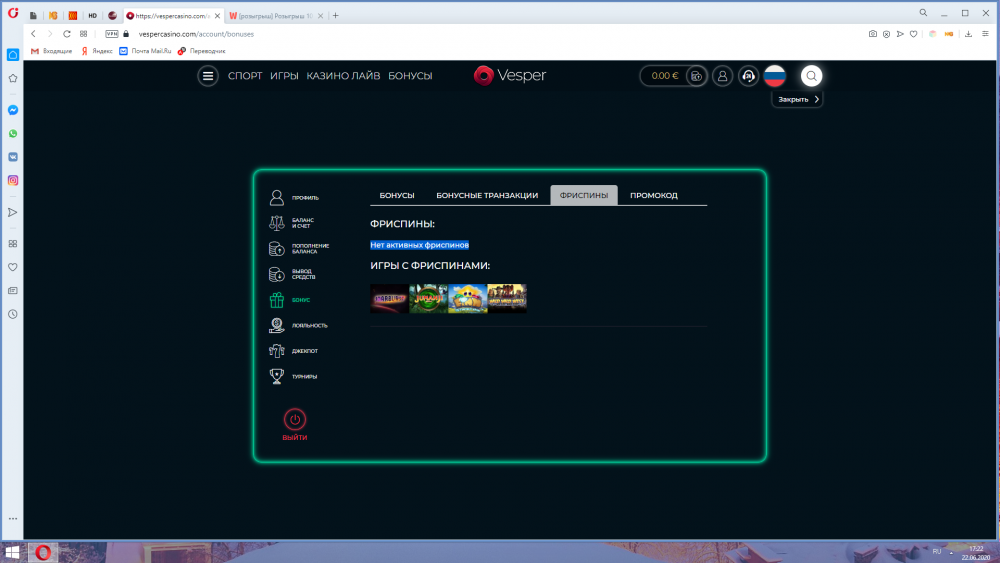The height and width of the screenshot is (563, 1000).
Task: Switch to the Бонусные транзакции tab
Action: click(x=487, y=195)
